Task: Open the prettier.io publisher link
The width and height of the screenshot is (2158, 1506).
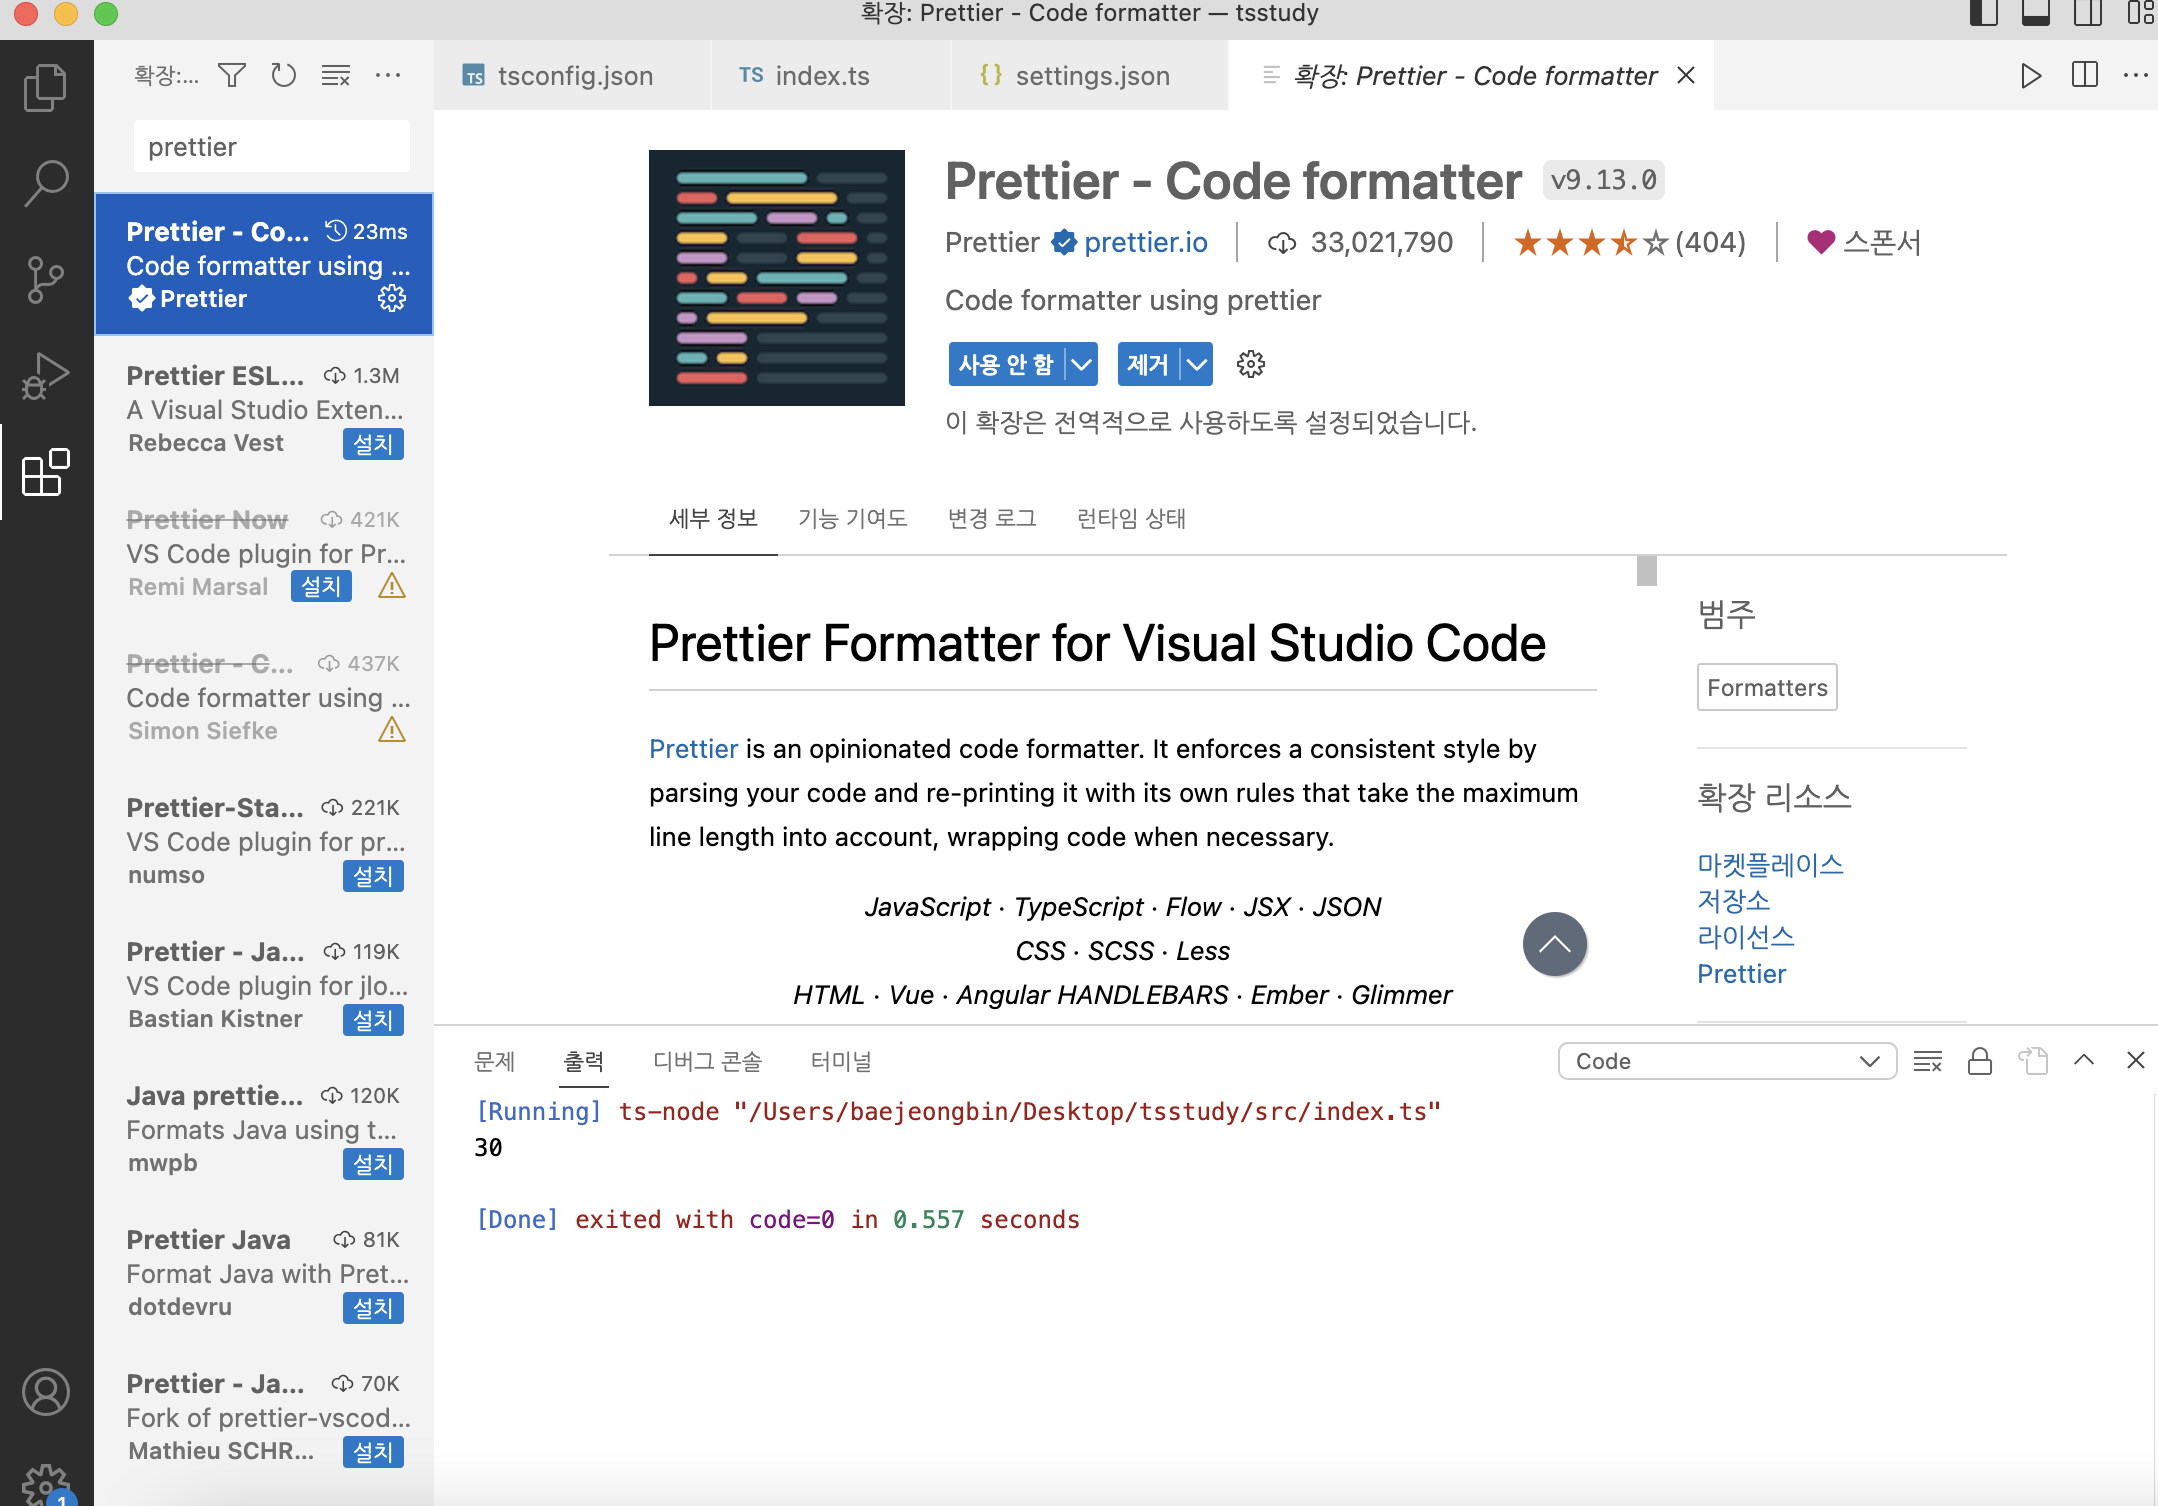Action: point(1145,242)
